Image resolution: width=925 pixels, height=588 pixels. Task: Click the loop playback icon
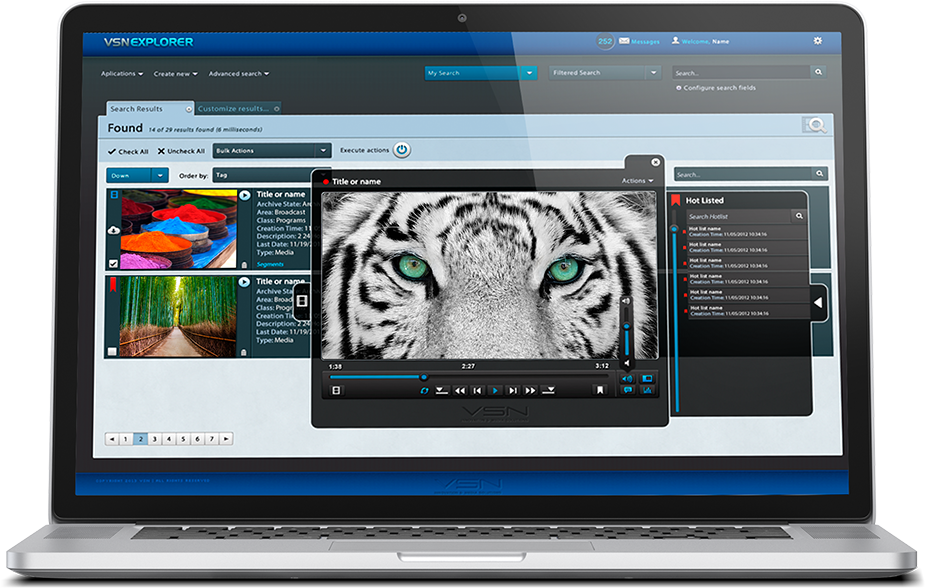coord(424,391)
